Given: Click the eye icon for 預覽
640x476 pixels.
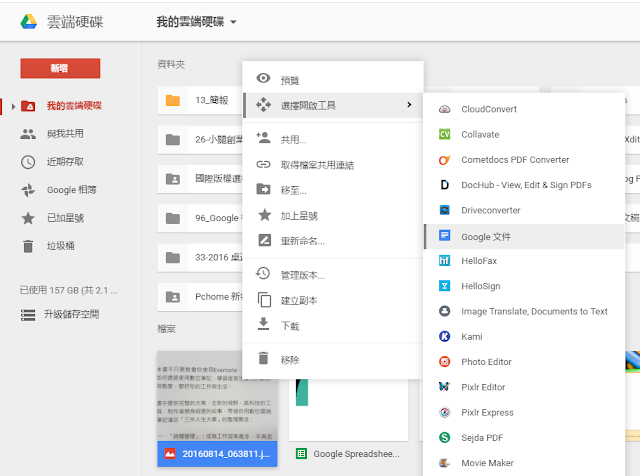Looking at the screenshot, I should tap(263, 78).
